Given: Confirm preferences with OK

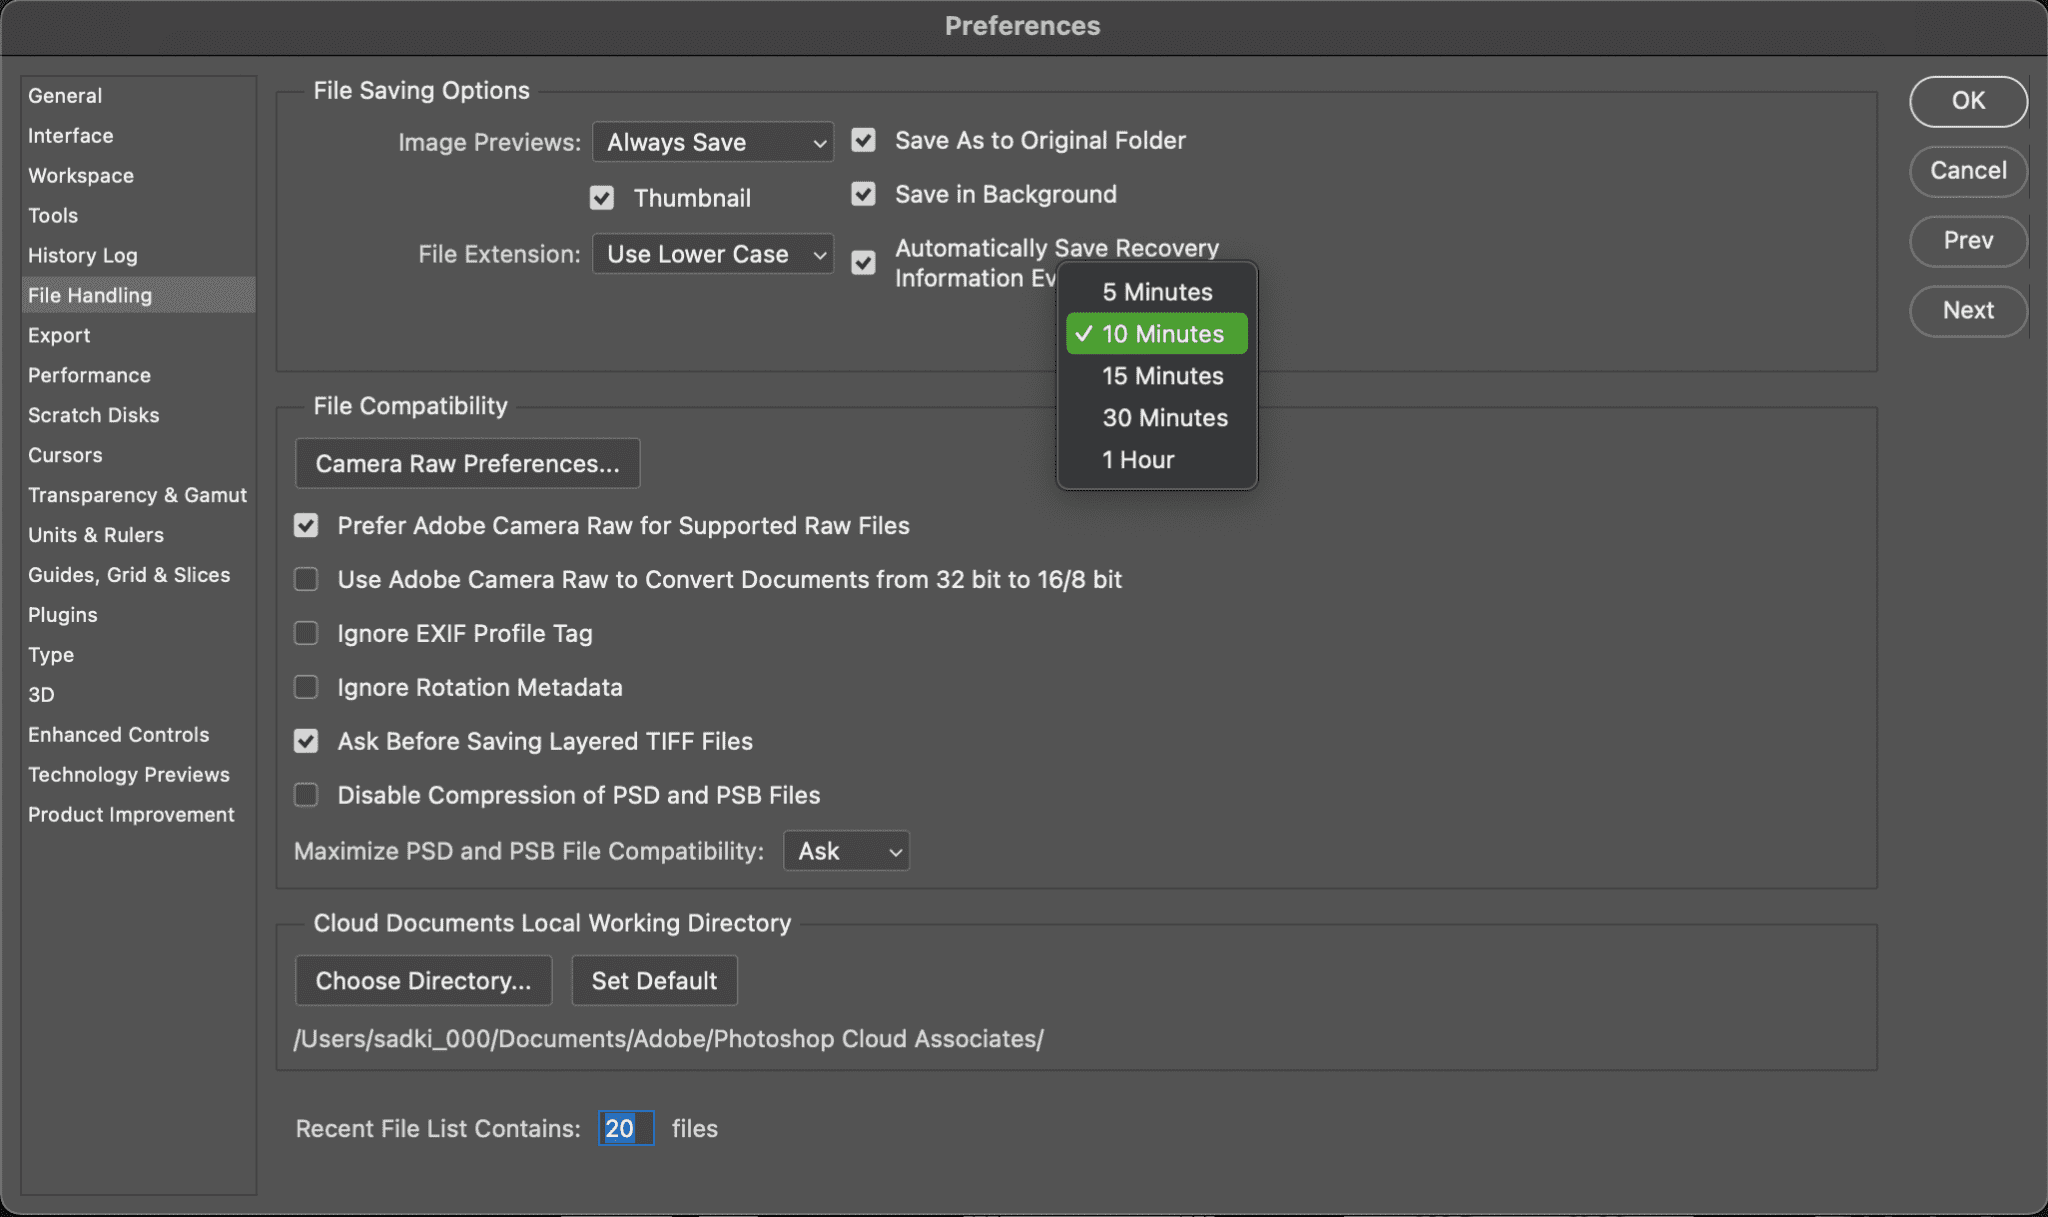Looking at the screenshot, I should click(1966, 101).
